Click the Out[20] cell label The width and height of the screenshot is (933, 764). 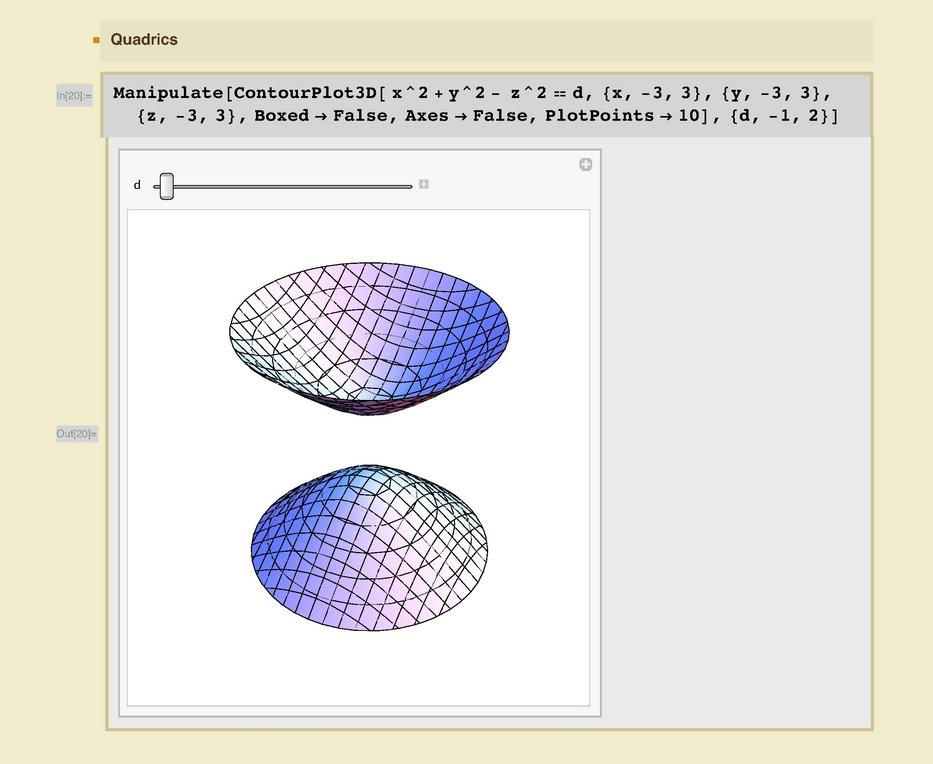click(77, 433)
